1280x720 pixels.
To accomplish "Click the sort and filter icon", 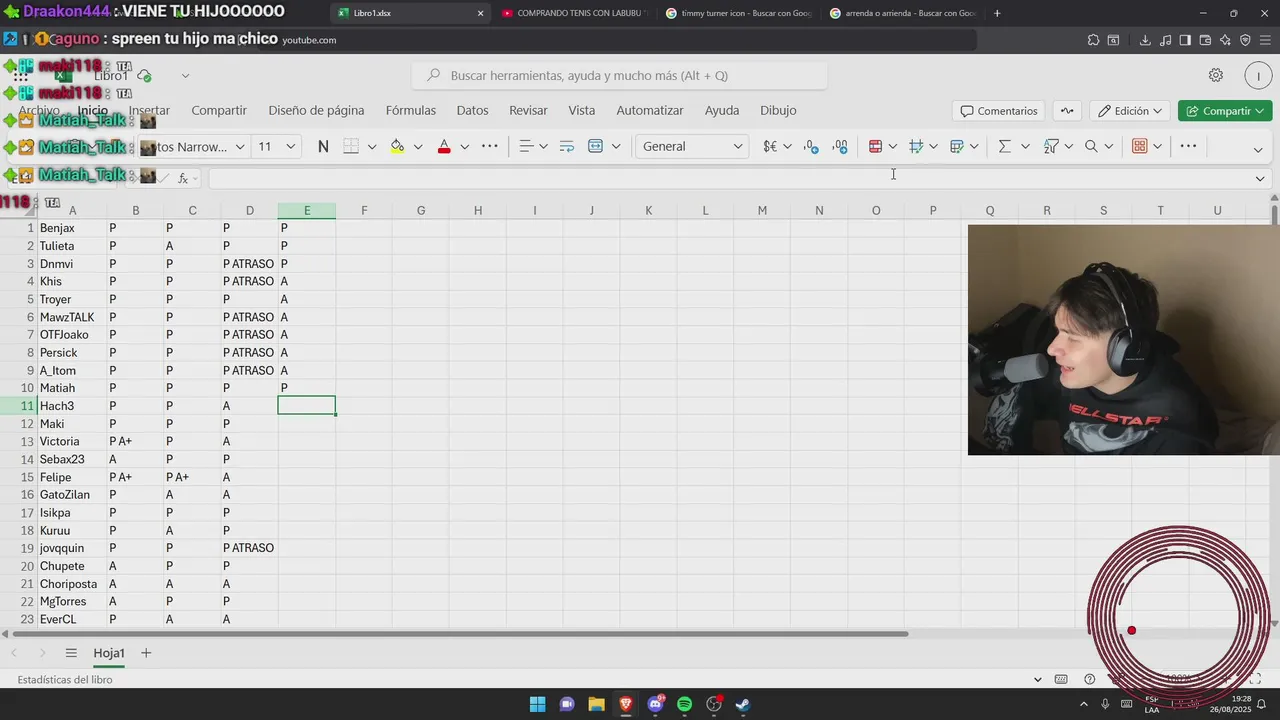I will pyautogui.click(x=1051, y=146).
